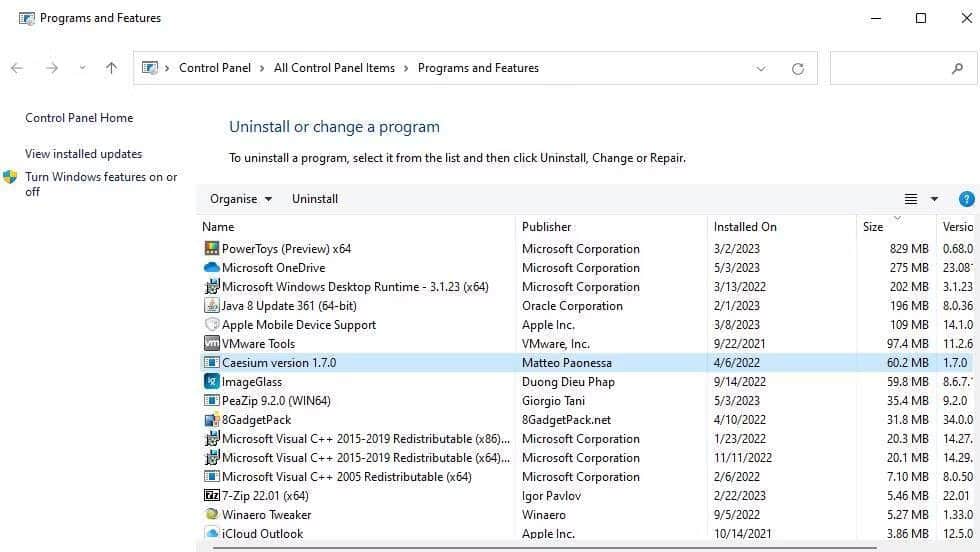
Task: Click the 11/11/2022 installed date
Action: point(742,458)
